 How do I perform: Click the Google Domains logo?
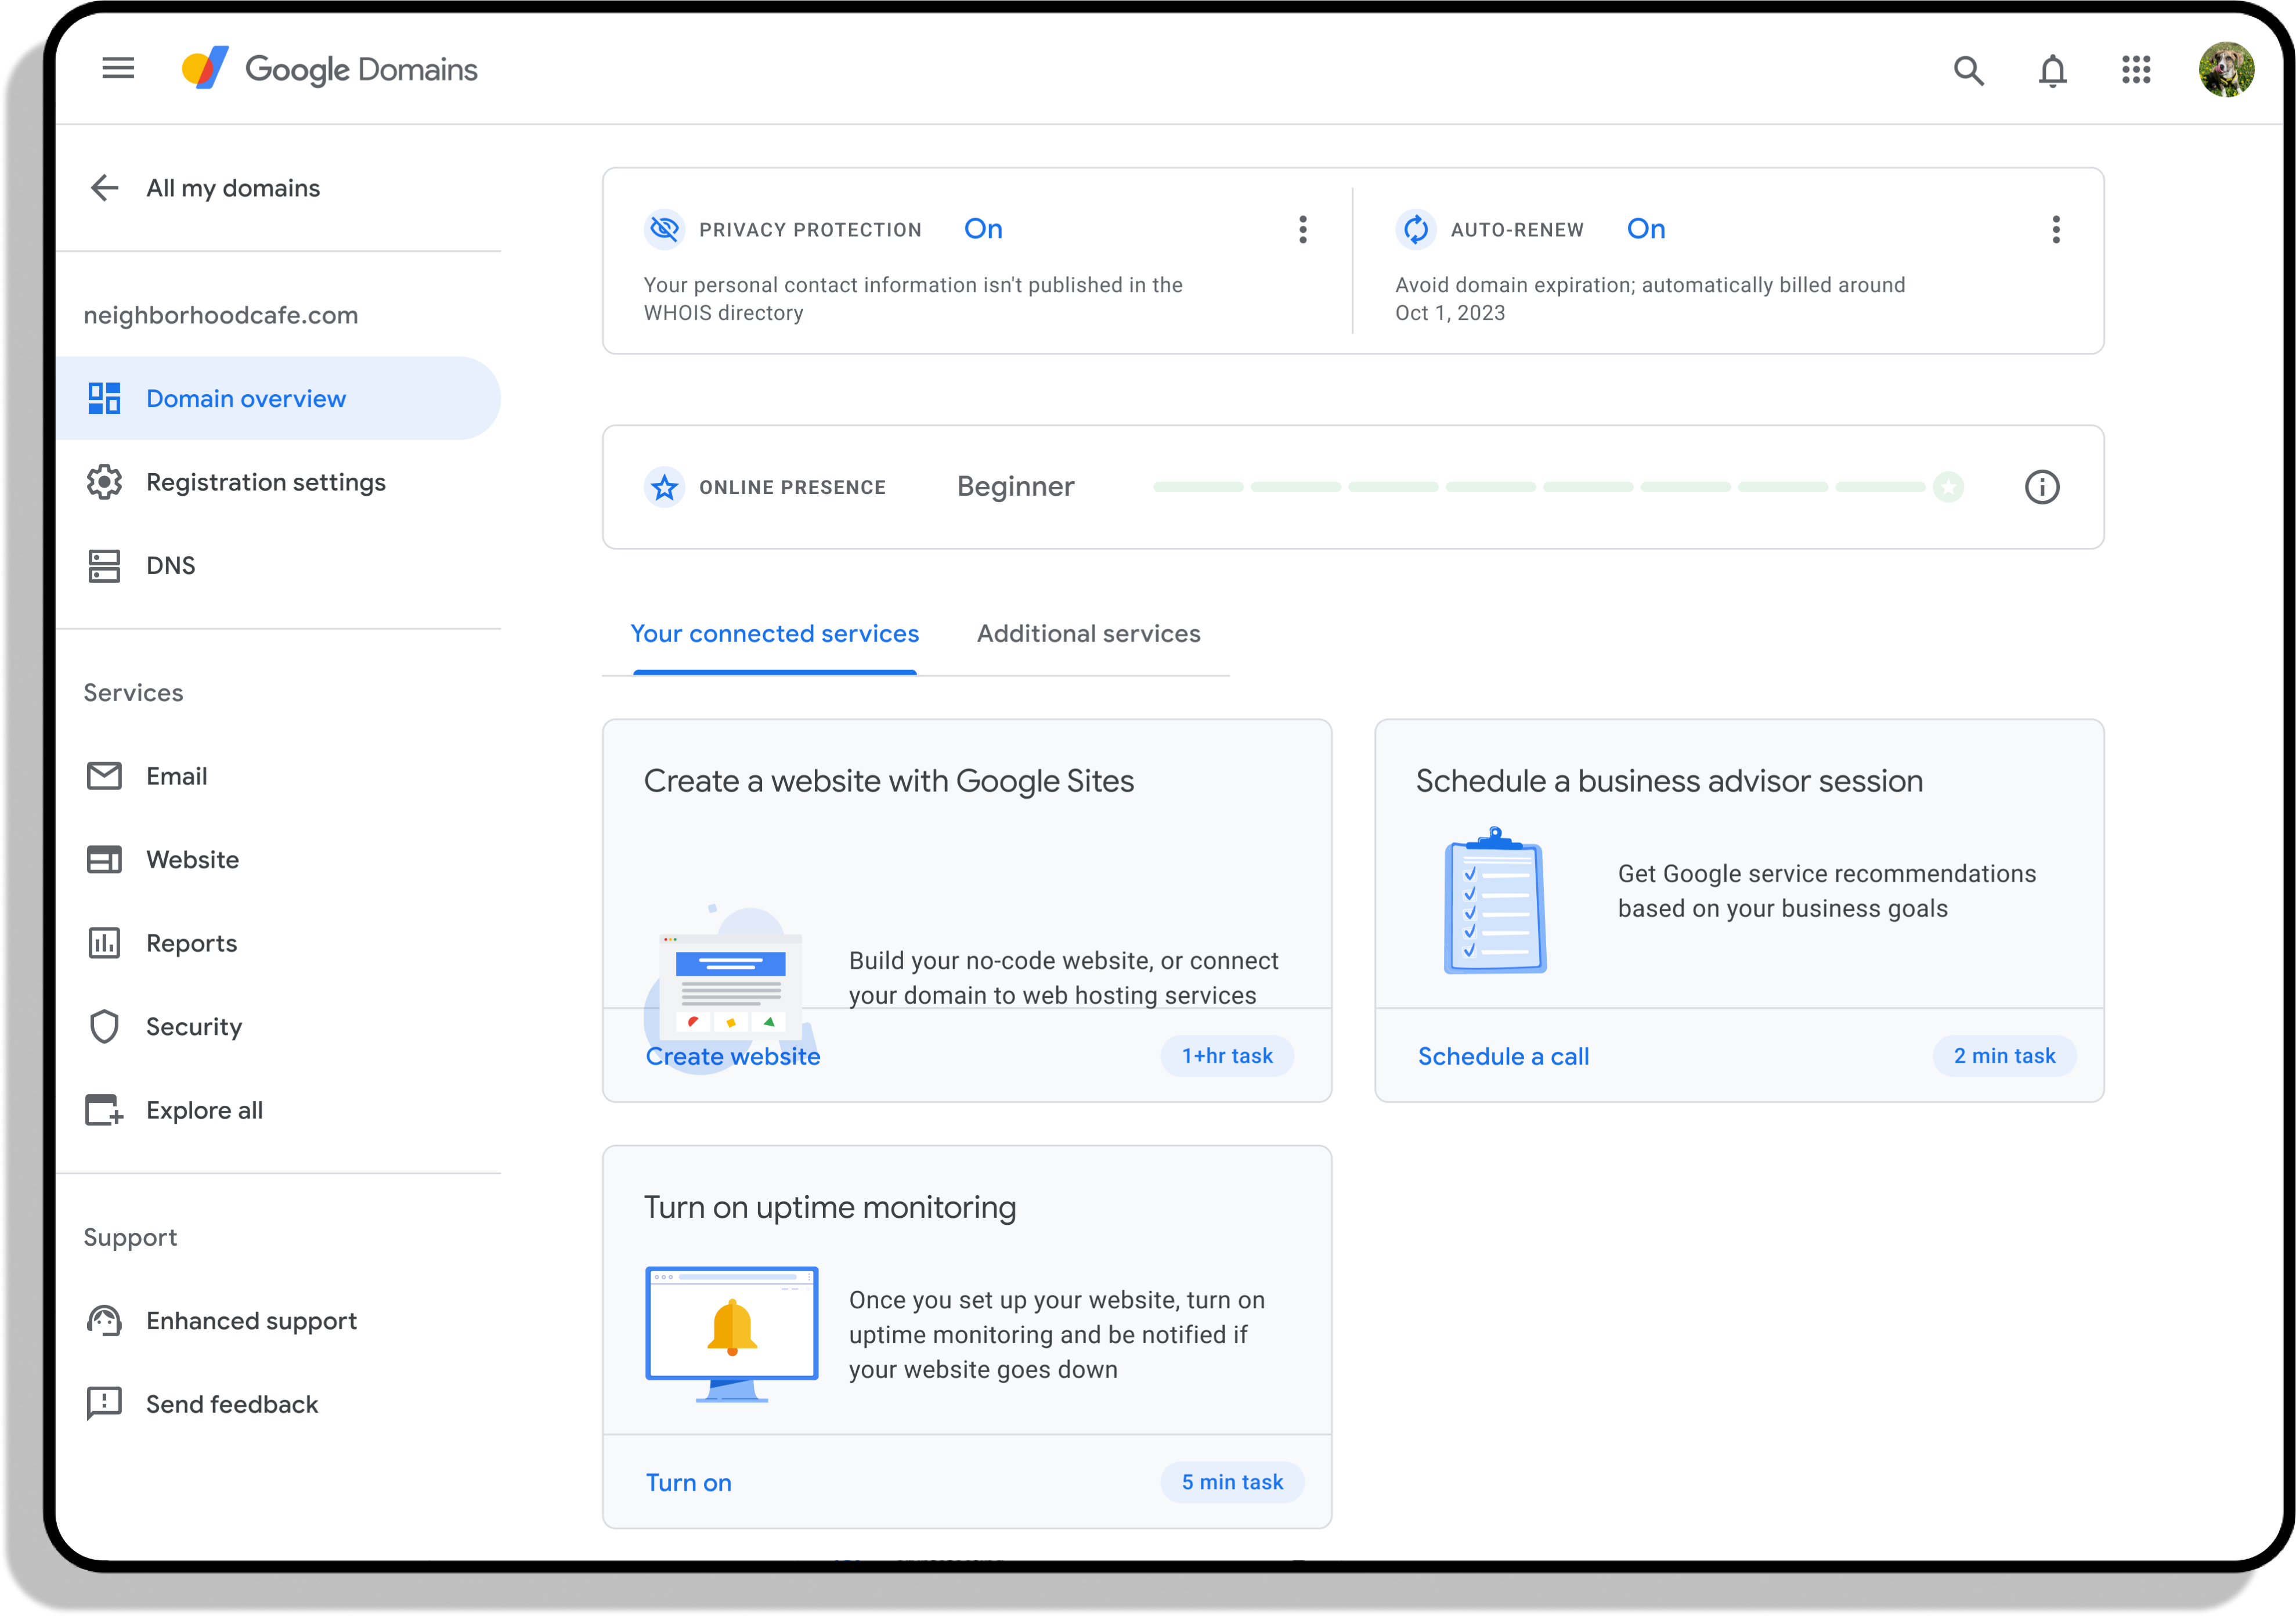(x=330, y=69)
